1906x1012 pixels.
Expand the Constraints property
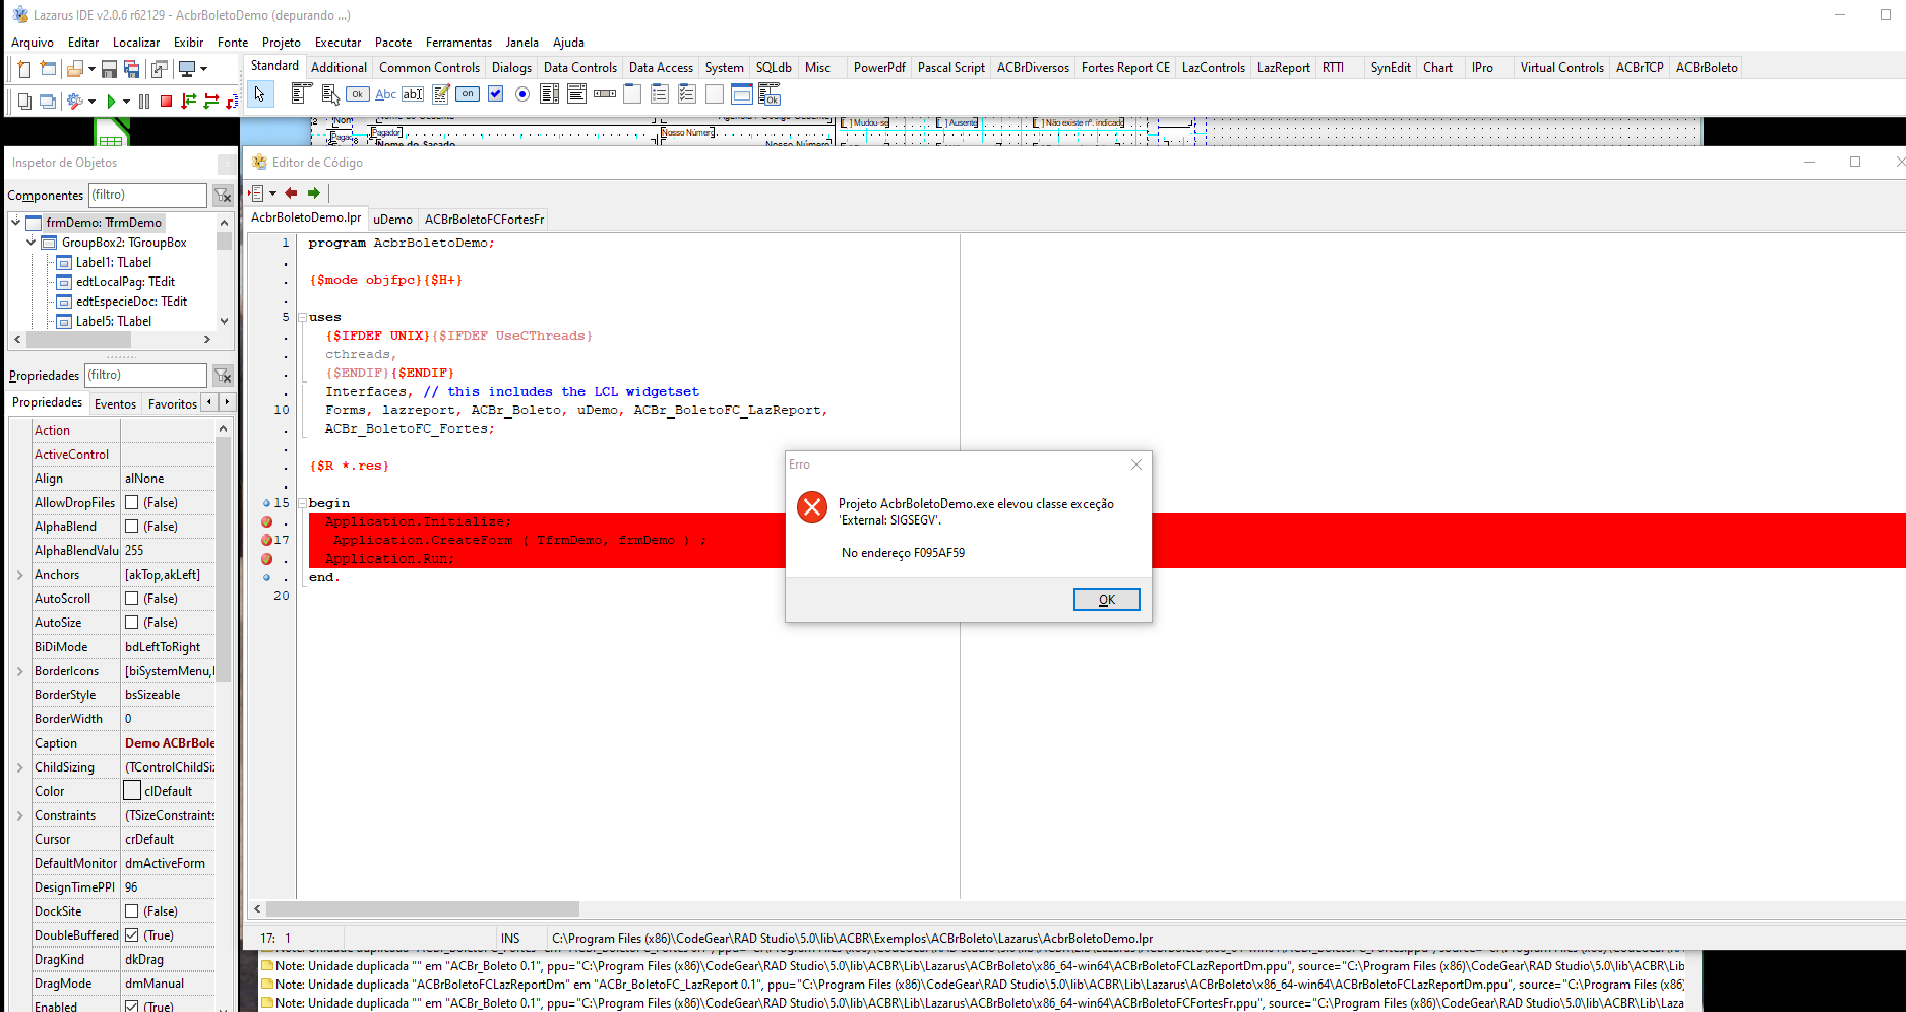pyautogui.click(x=19, y=815)
